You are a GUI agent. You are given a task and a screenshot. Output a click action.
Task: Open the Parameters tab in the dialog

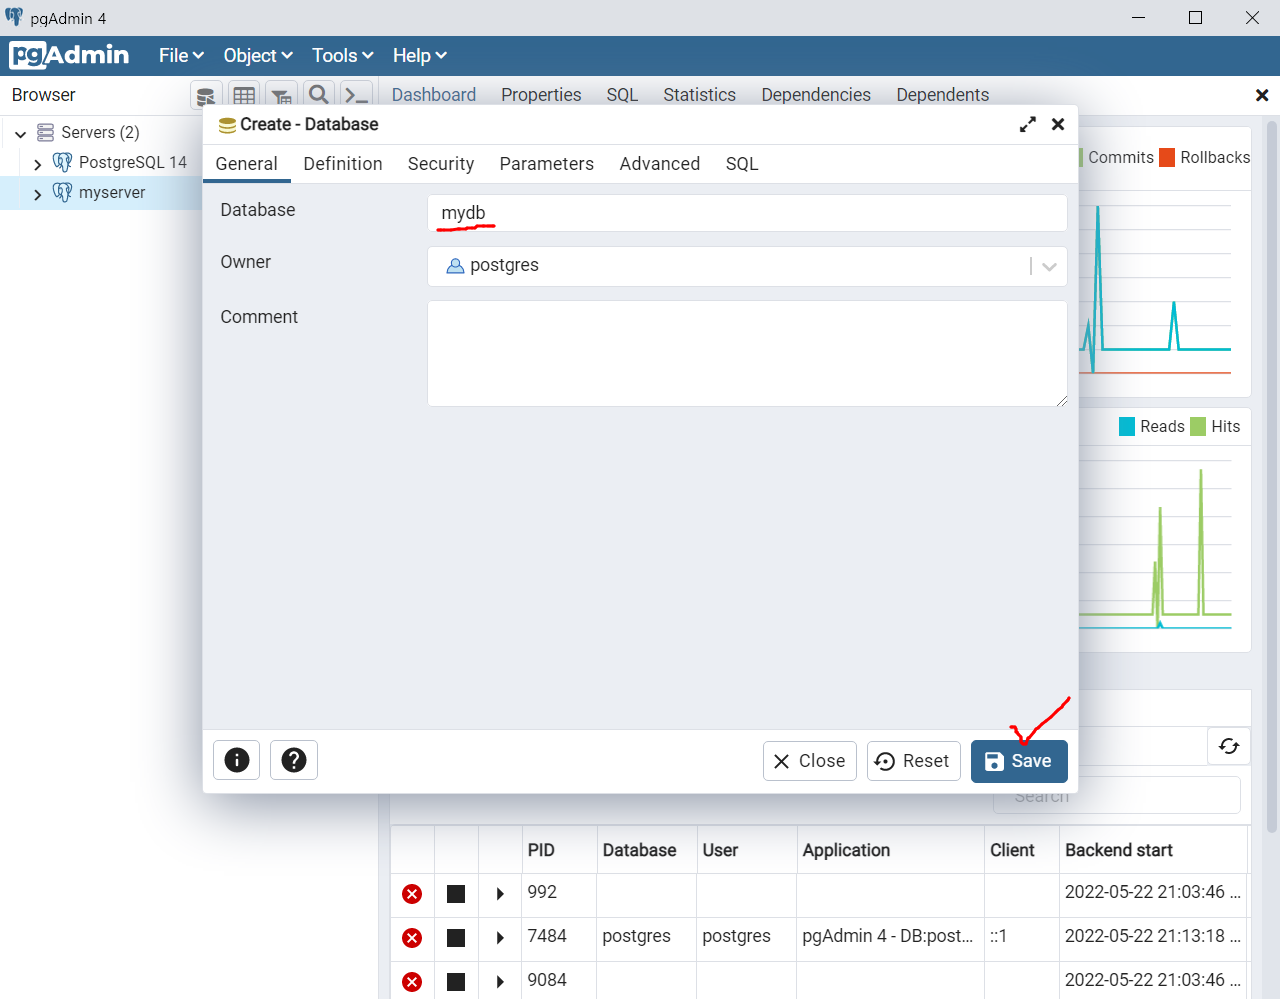[x=547, y=164]
